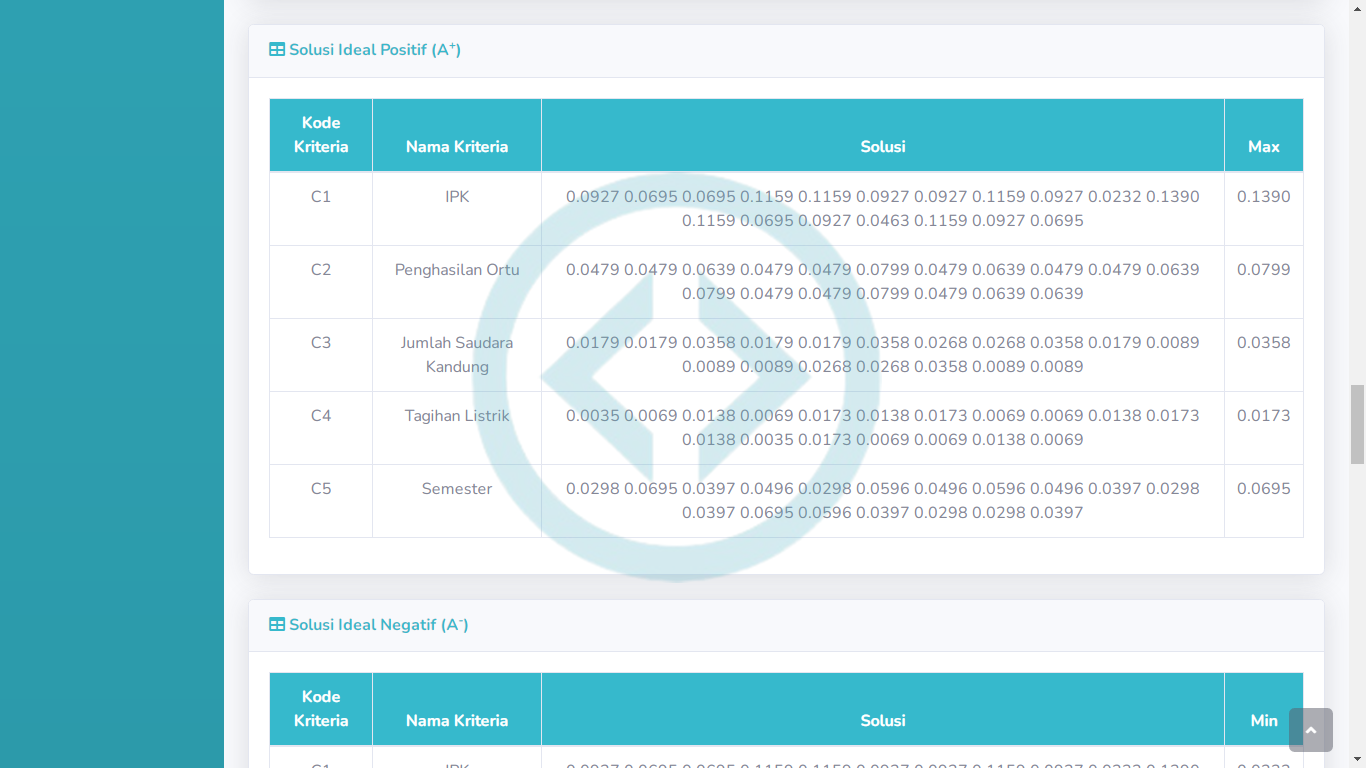Select the Nama Kriteria header in negative table
Screen dimensions: 1366x768
[x=457, y=720]
